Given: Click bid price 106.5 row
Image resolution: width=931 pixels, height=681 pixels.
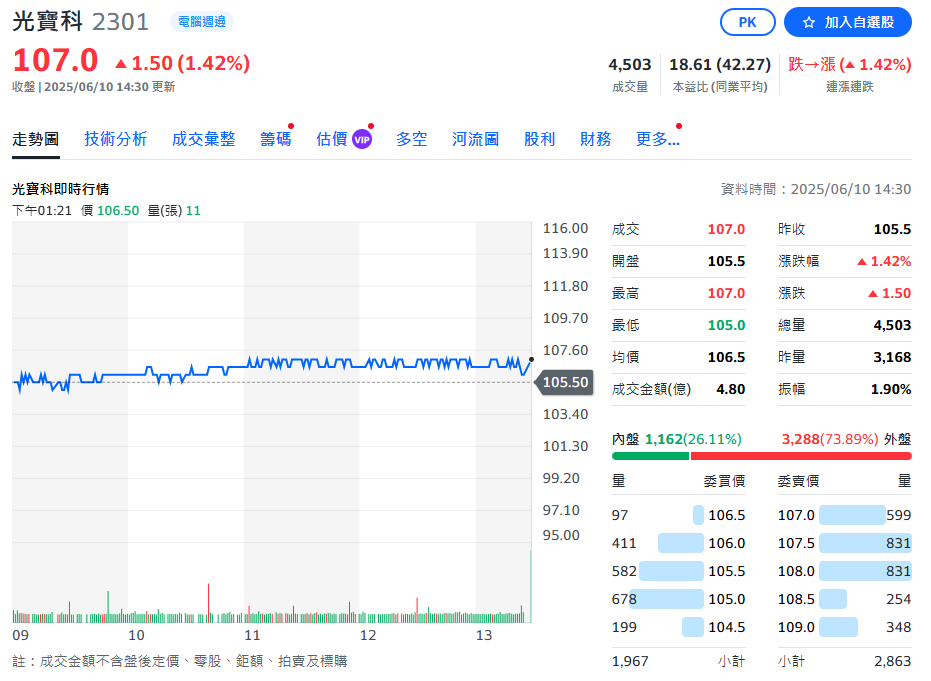Looking at the screenshot, I should (x=678, y=515).
